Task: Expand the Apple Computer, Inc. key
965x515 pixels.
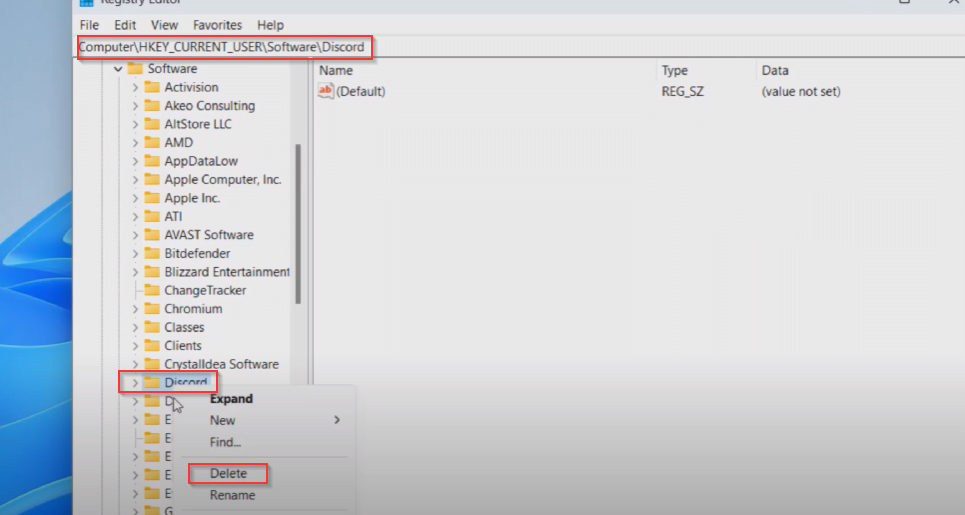Action: [135, 180]
